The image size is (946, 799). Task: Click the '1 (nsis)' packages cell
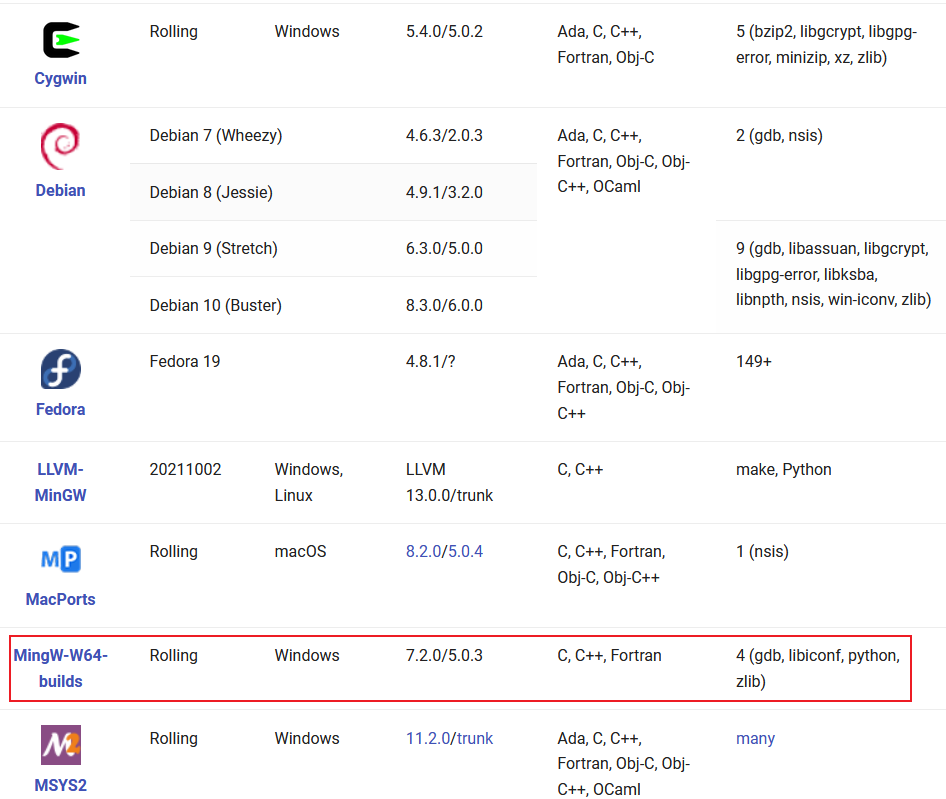762,552
